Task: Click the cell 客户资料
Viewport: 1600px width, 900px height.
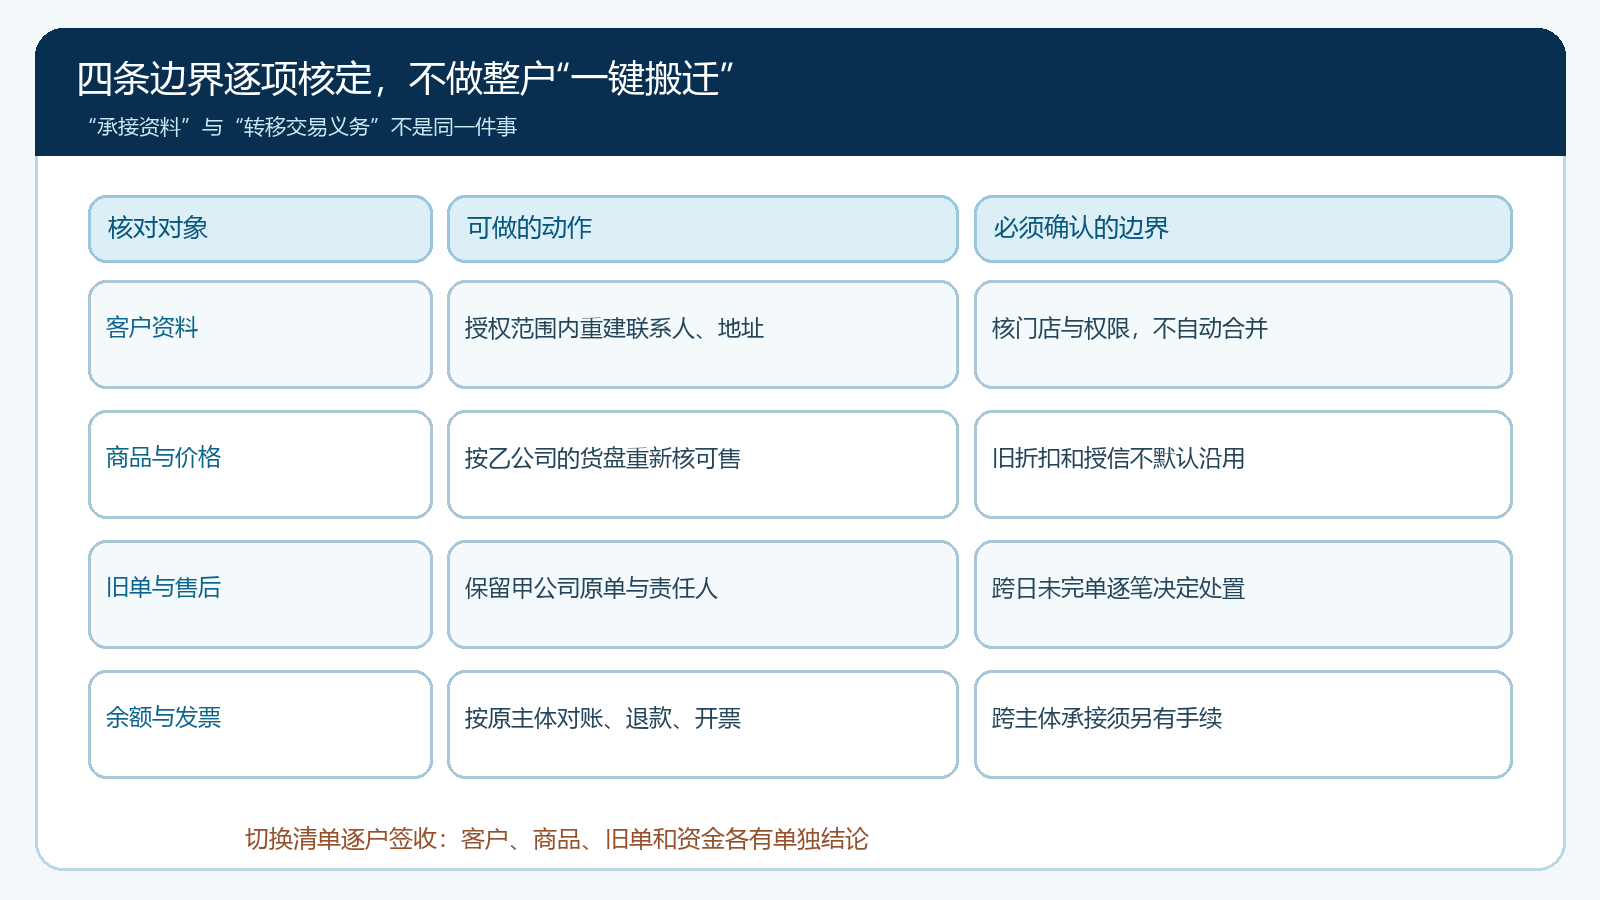Action: pyautogui.click(x=260, y=334)
